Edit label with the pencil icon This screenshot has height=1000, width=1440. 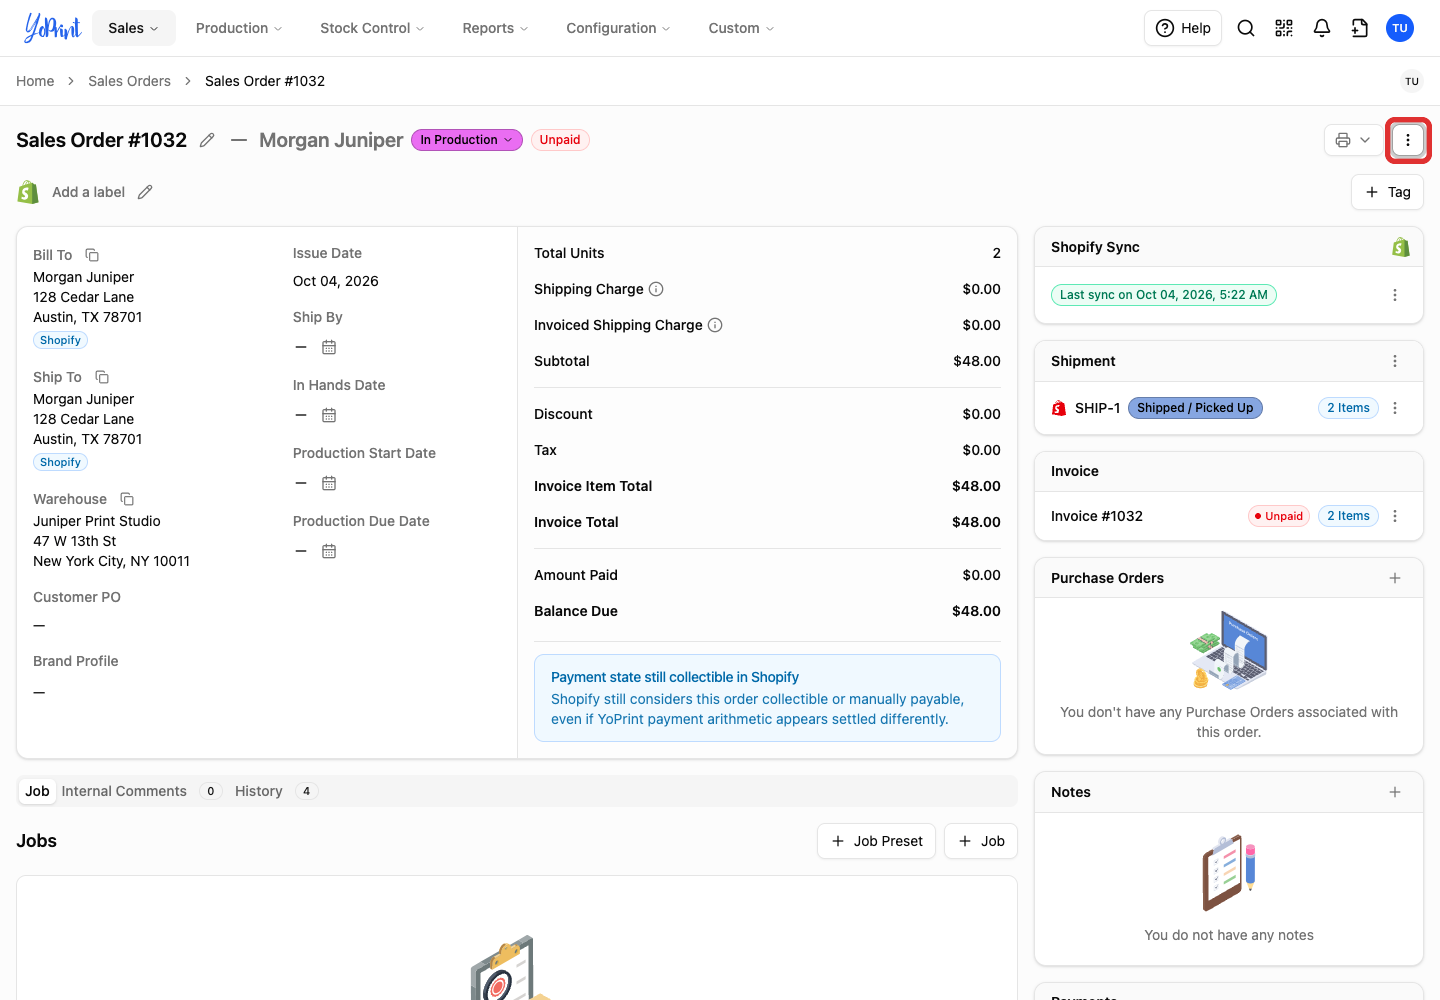145,192
